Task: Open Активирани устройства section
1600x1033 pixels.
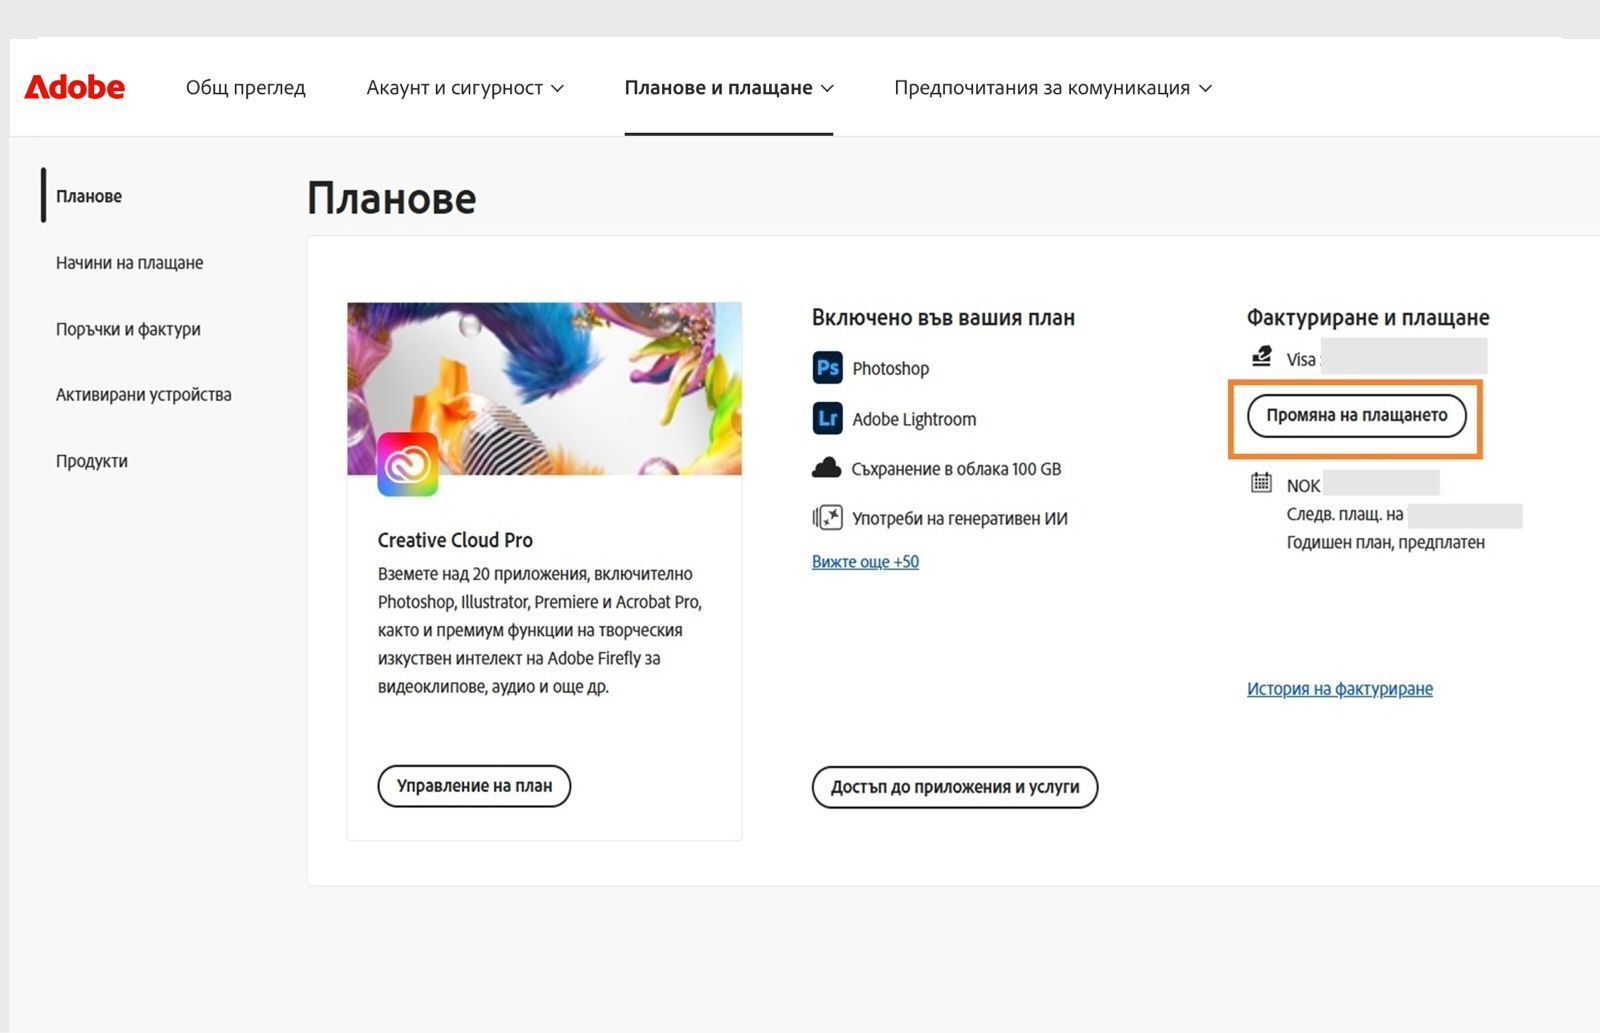Action: [x=143, y=395]
